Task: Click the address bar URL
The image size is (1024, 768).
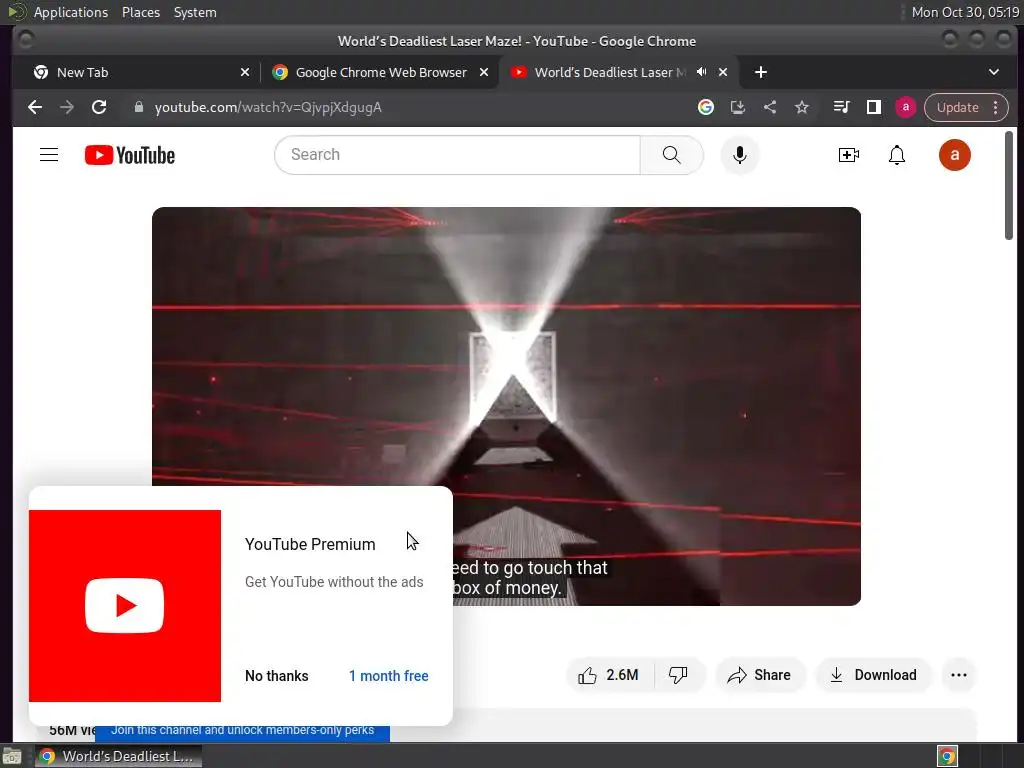Action: pyautogui.click(x=268, y=107)
